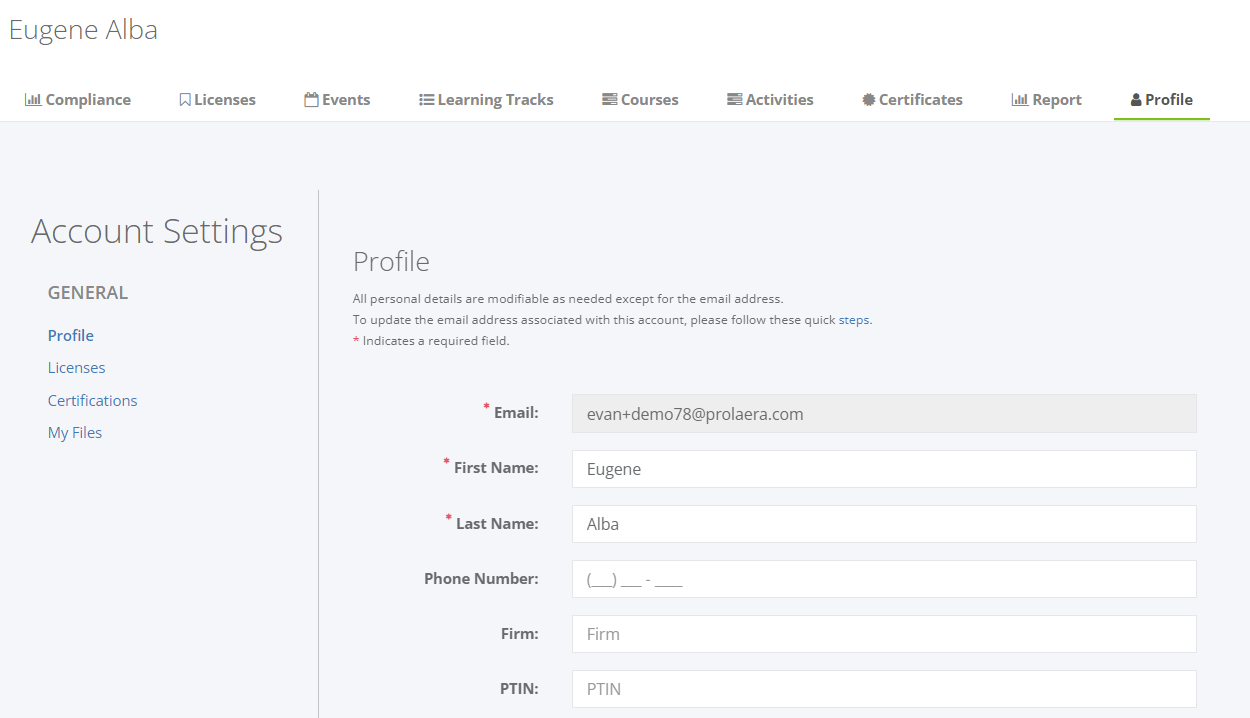Click the Licenses bookmark icon
Image resolution: width=1250 pixels, height=718 pixels.
point(185,100)
